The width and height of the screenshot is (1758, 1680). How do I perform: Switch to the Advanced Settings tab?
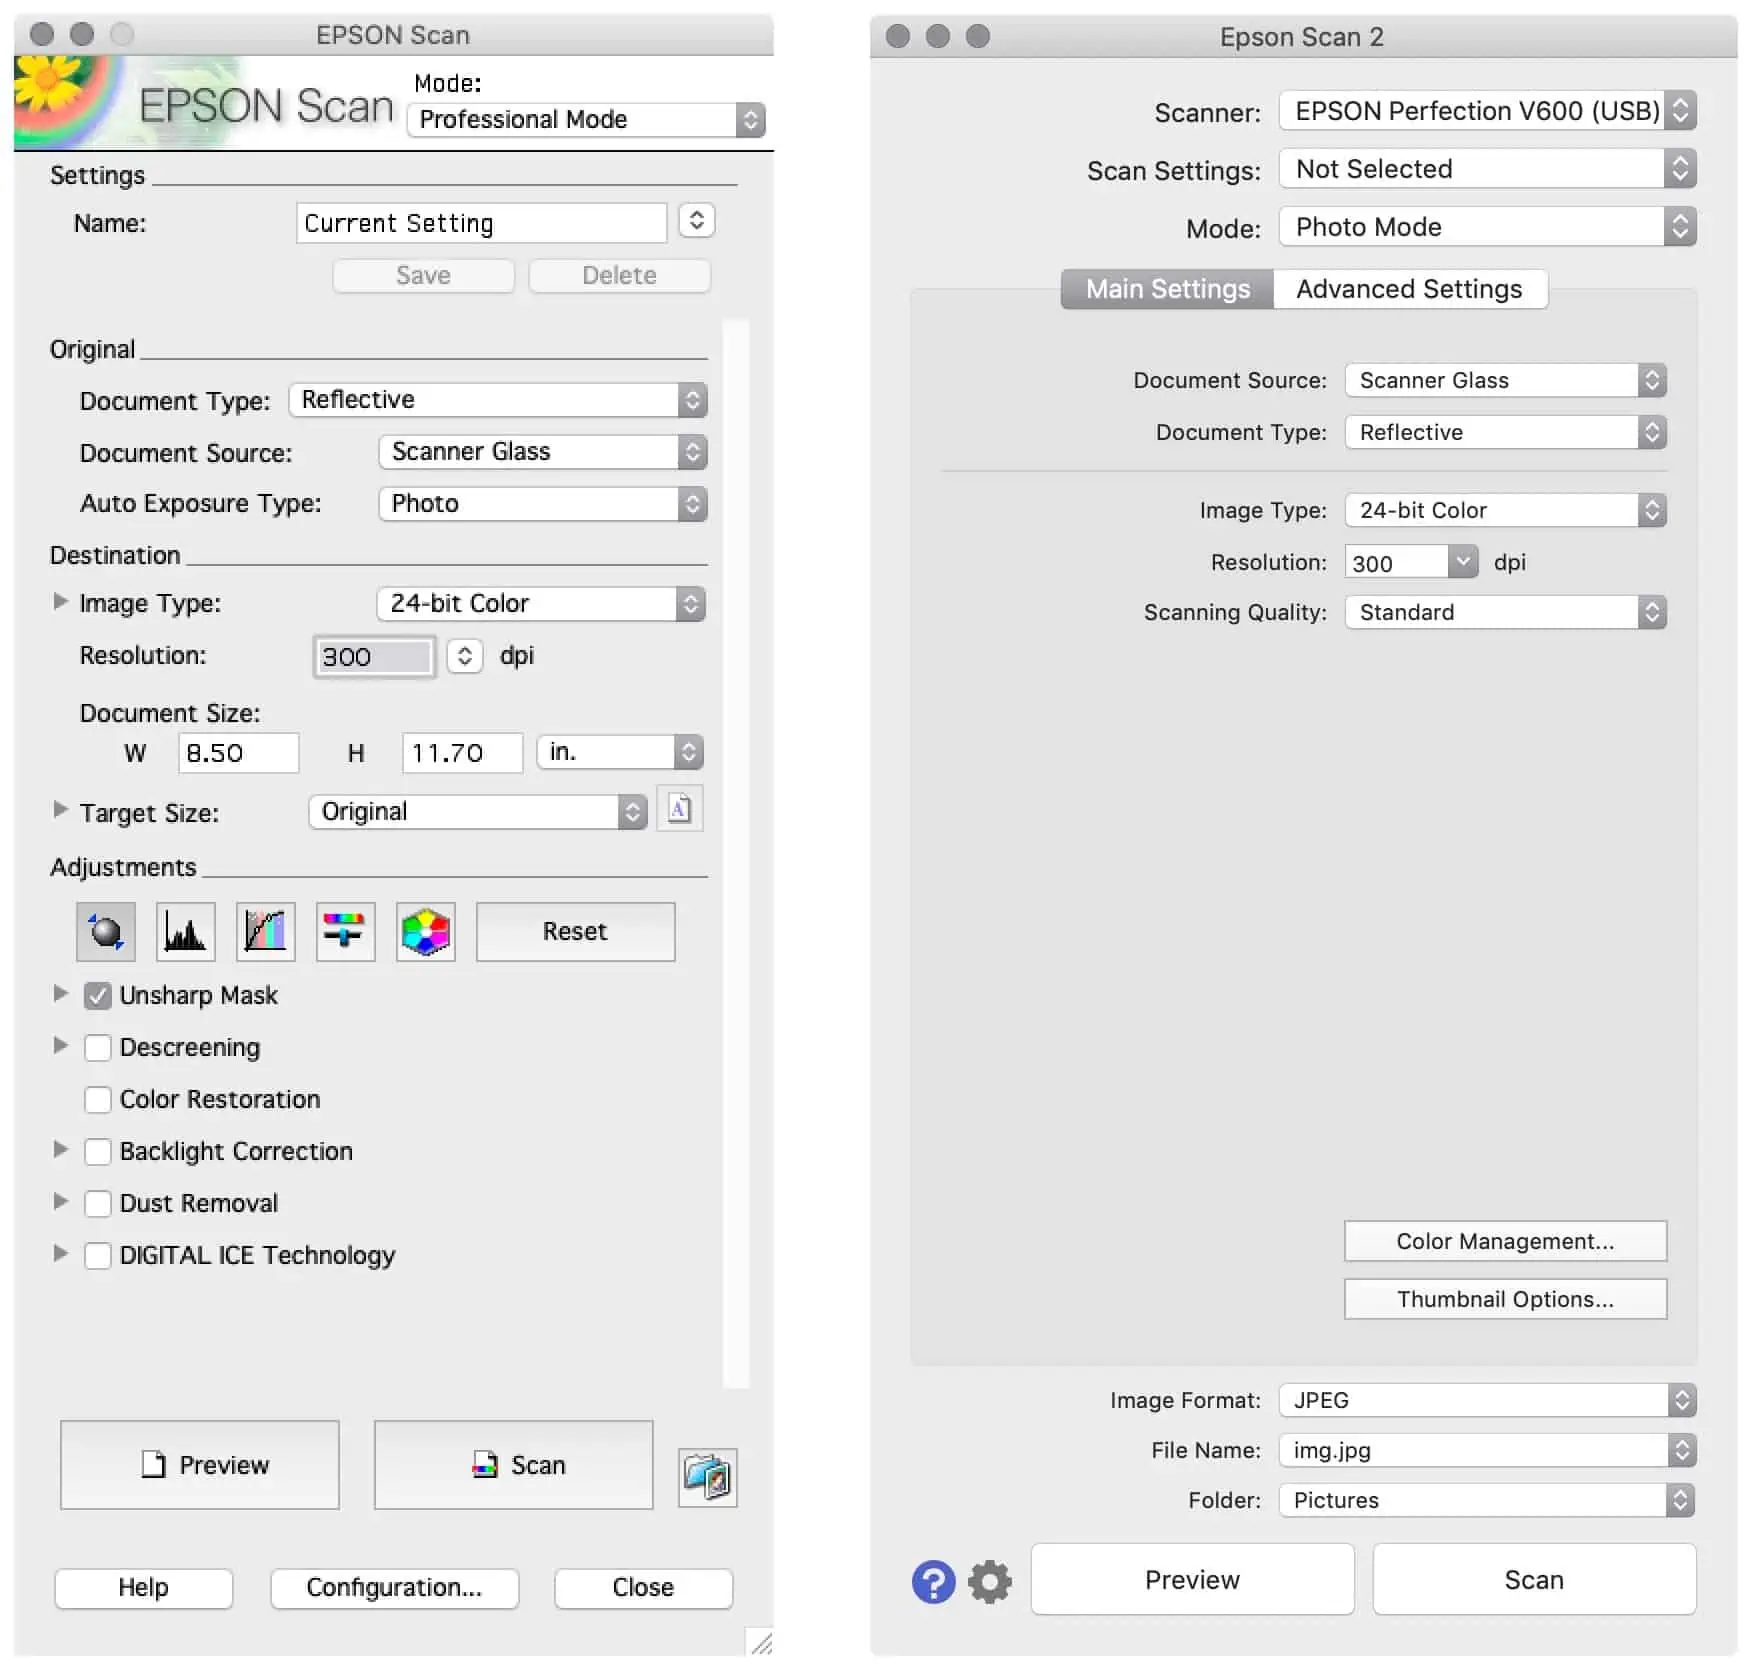(x=1410, y=290)
